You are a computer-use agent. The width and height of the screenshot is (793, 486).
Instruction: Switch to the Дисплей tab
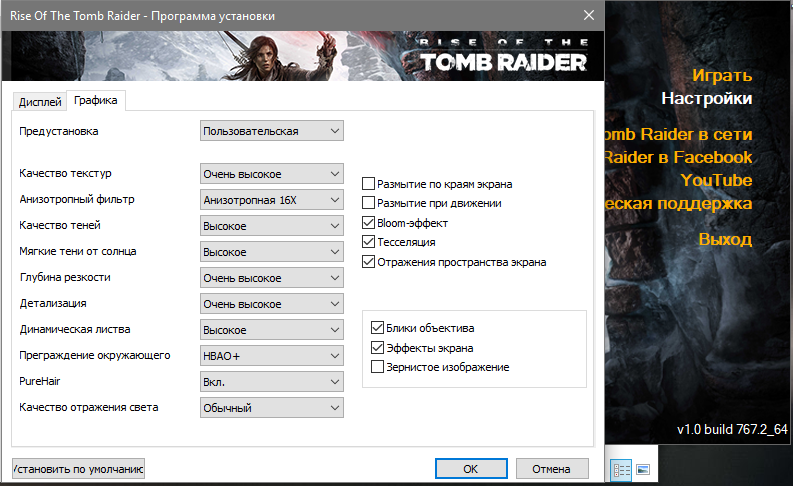[x=40, y=102]
